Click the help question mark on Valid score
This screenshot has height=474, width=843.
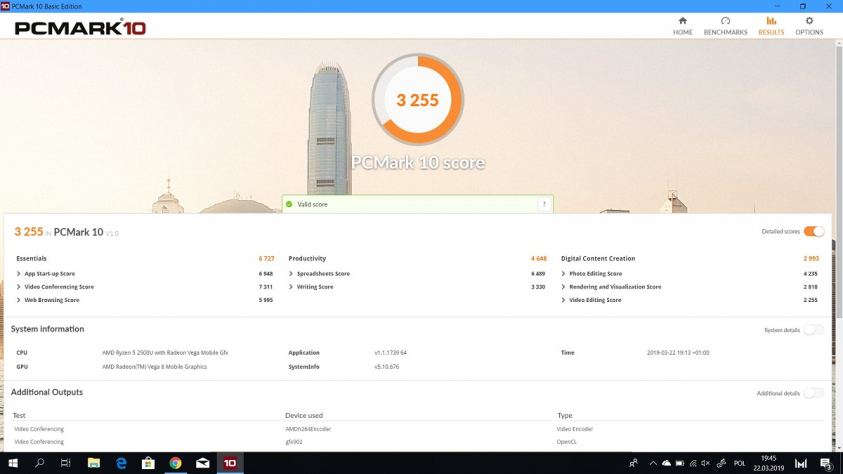544,204
